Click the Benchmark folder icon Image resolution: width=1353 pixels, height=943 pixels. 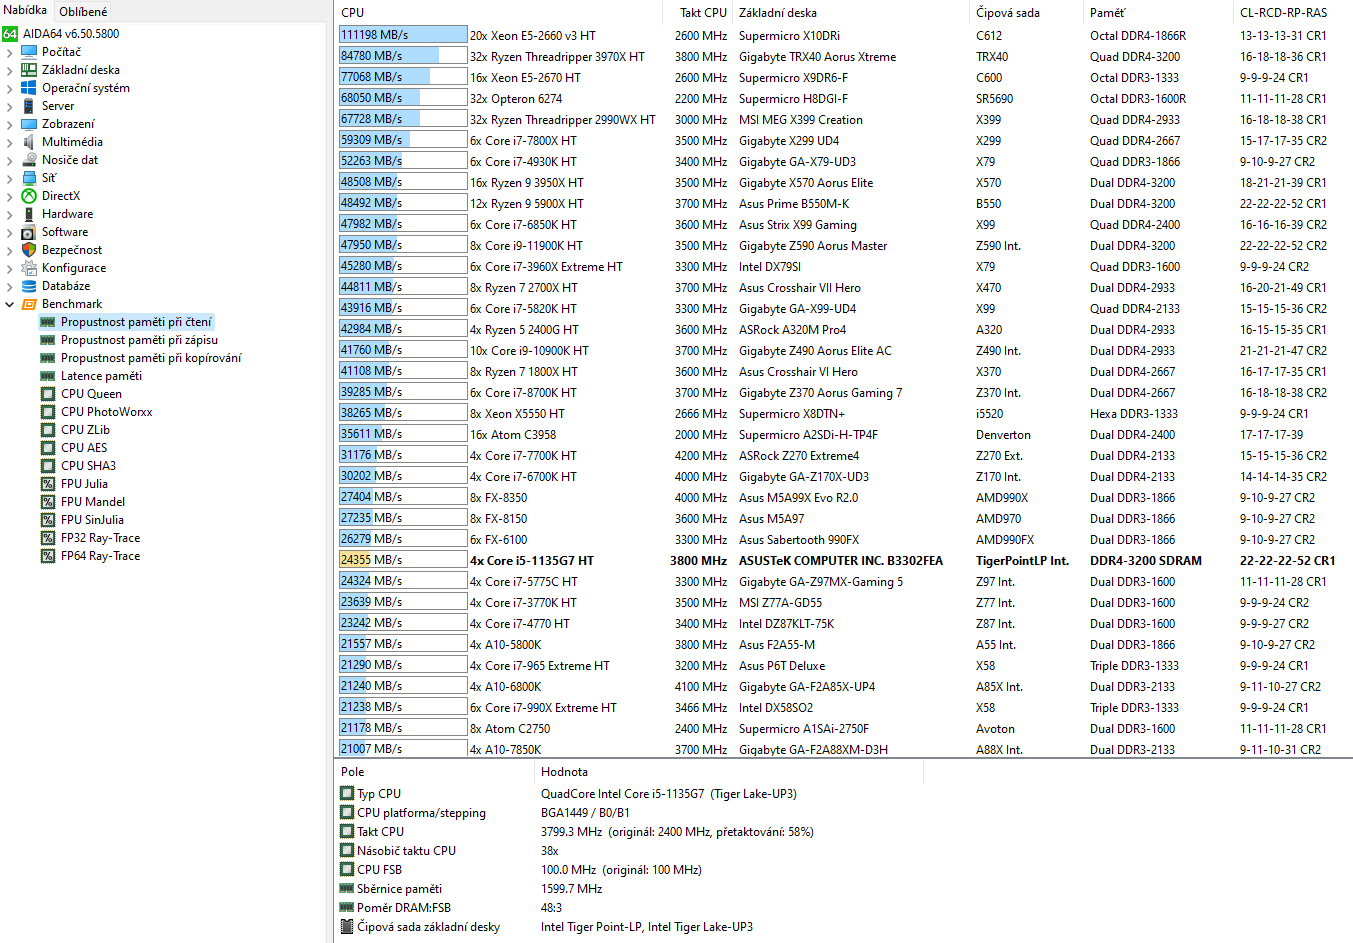pyautogui.click(x=29, y=304)
